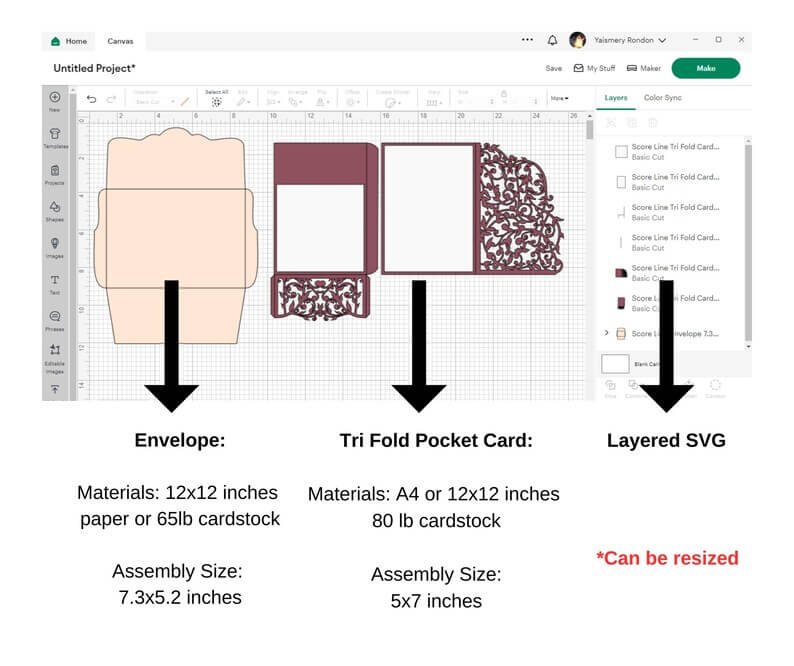794x666 pixels.
Task: Switch to the Color Sync tab
Action: (x=662, y=98)
